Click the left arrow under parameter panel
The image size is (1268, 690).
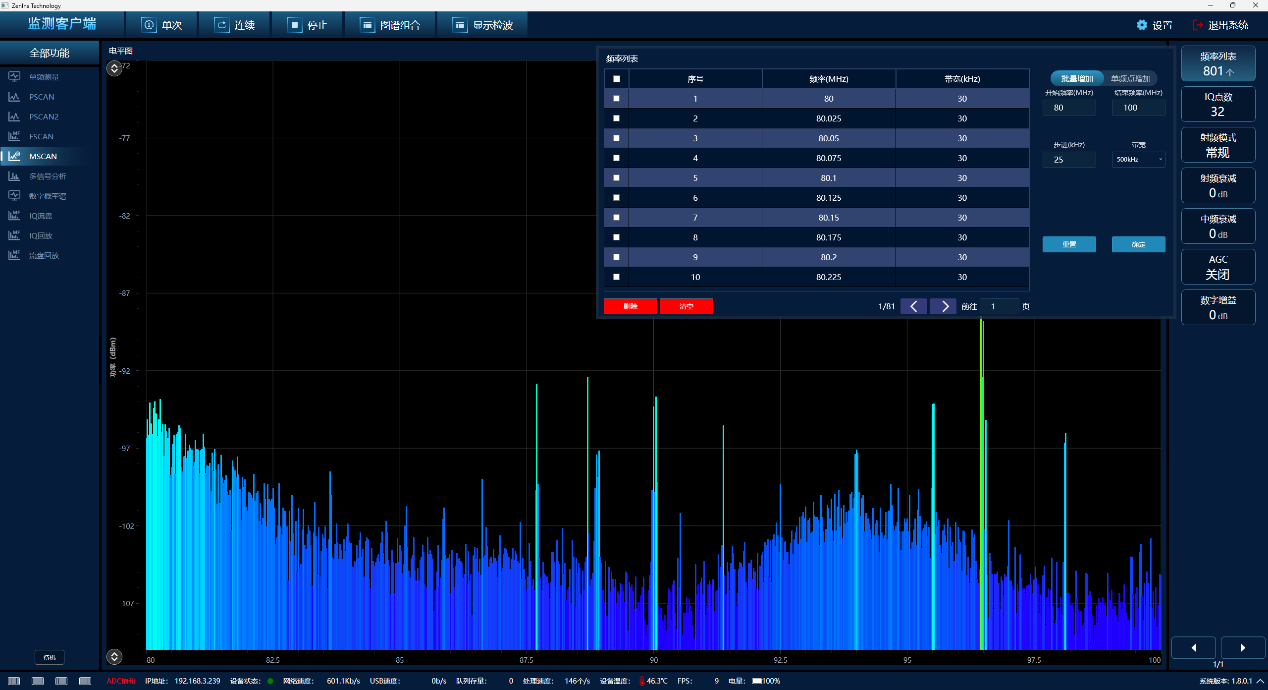click(1193, 648)
